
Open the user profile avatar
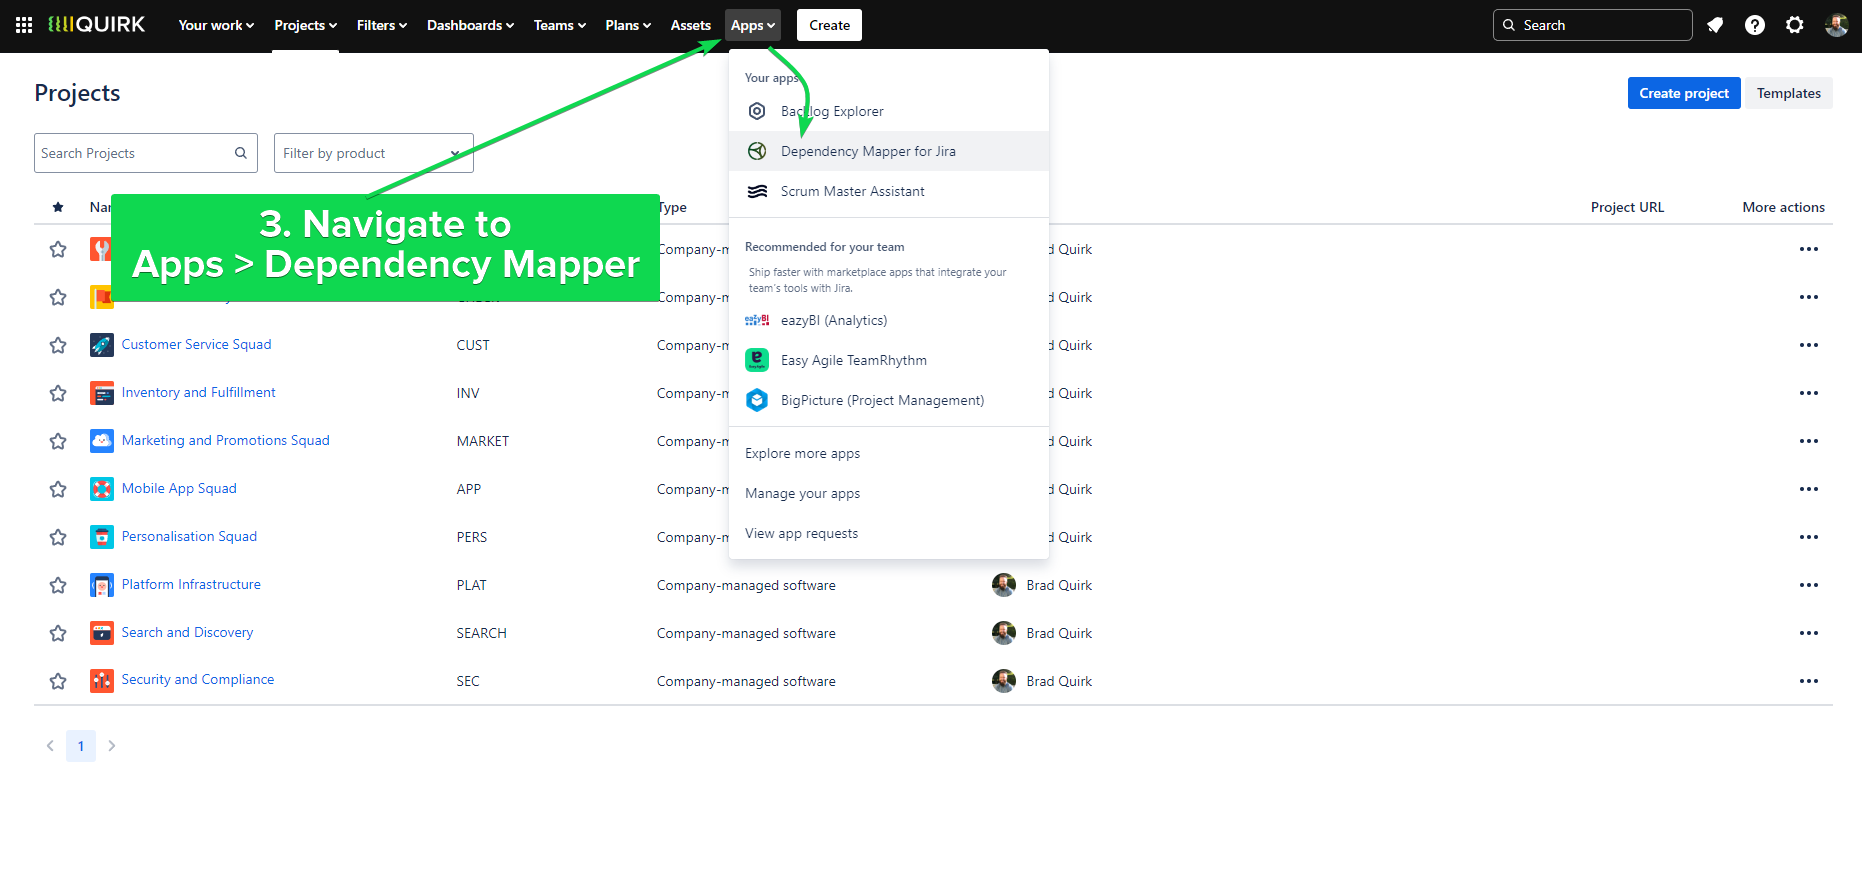click(x=1836, y=25)
